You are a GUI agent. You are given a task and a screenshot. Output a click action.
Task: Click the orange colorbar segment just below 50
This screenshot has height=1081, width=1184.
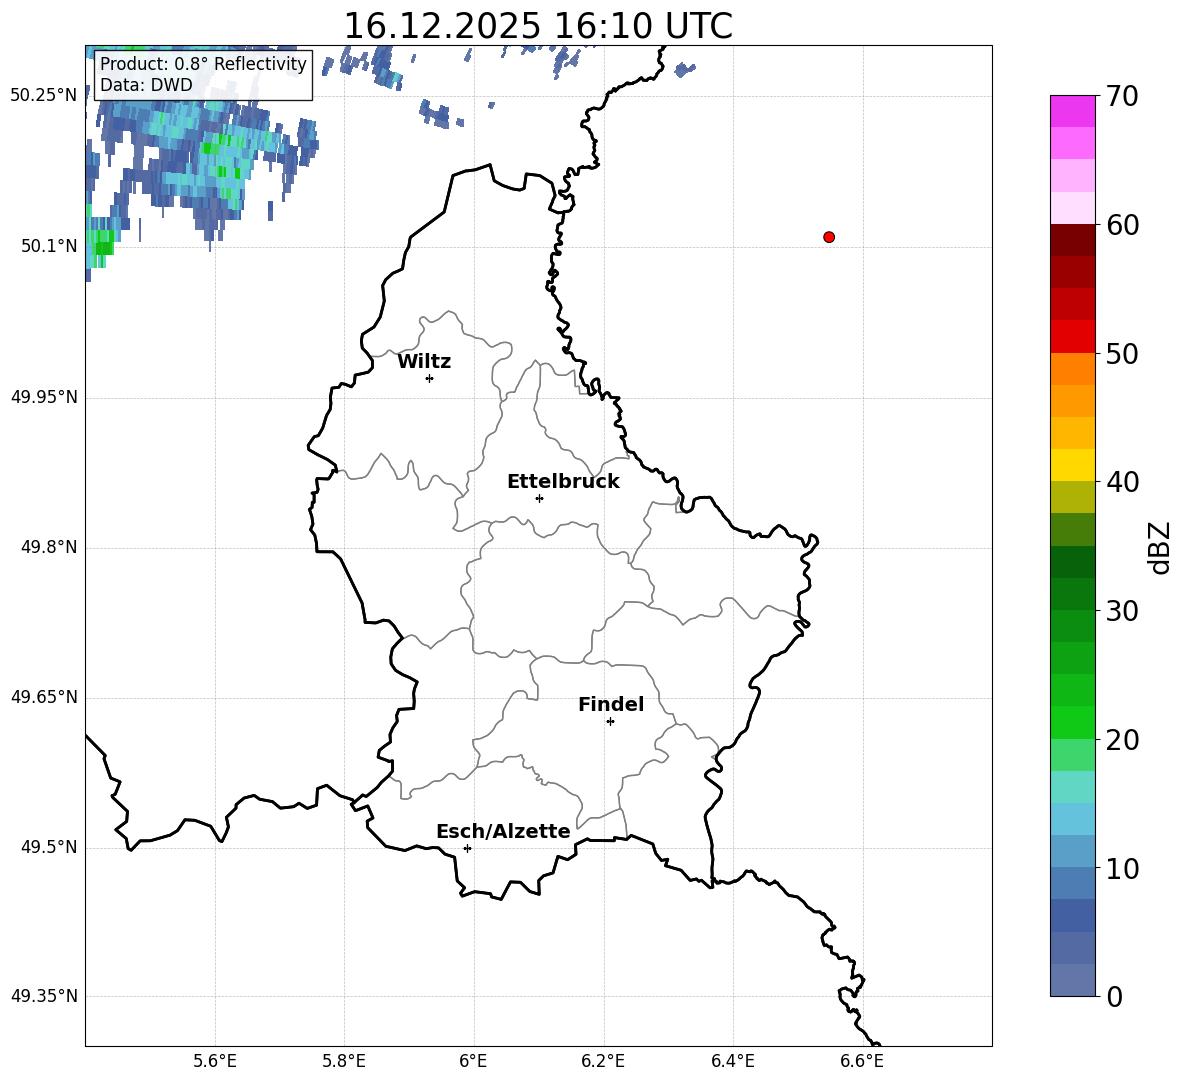(x=1072, y=369)
